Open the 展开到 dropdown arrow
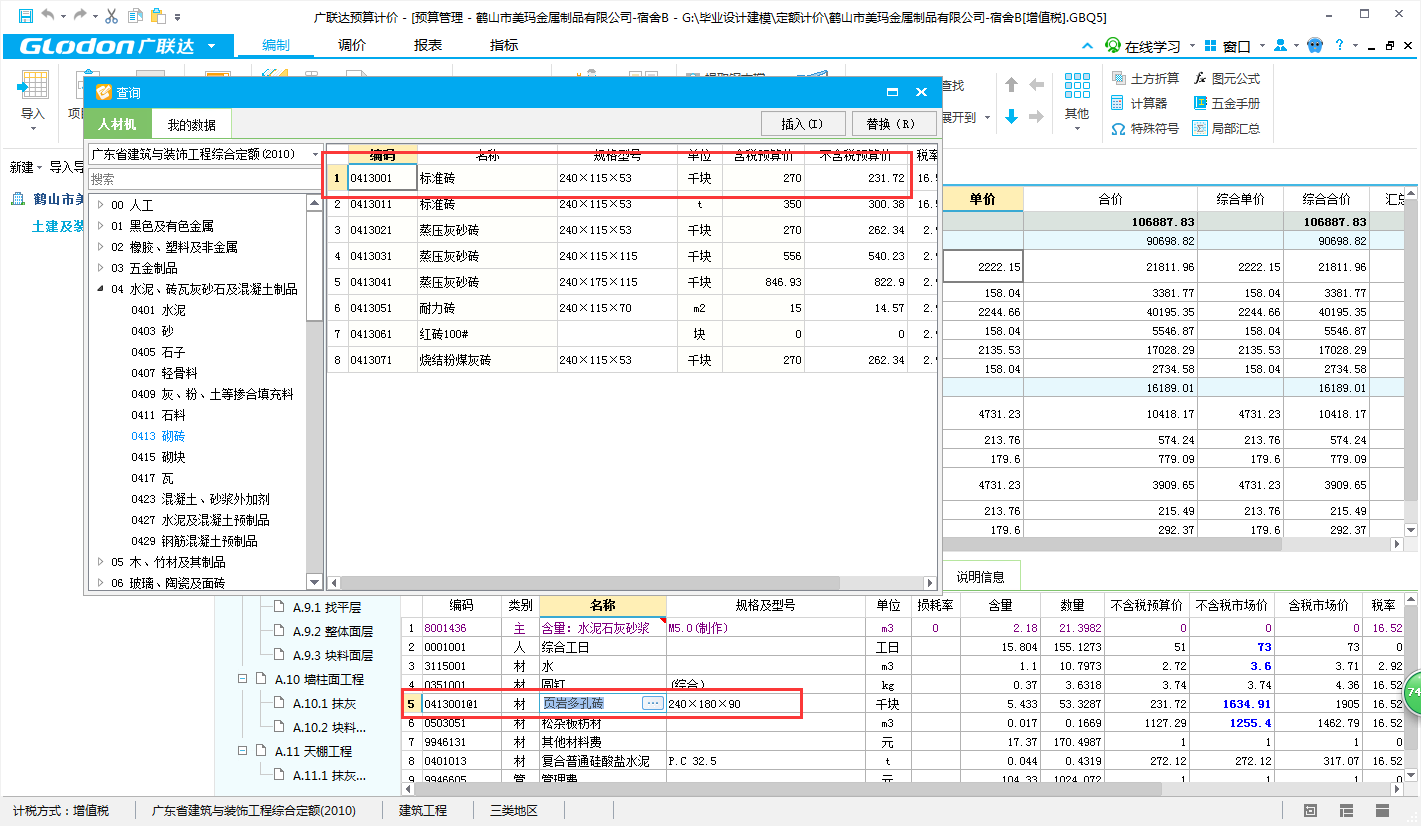 [987, 118]
